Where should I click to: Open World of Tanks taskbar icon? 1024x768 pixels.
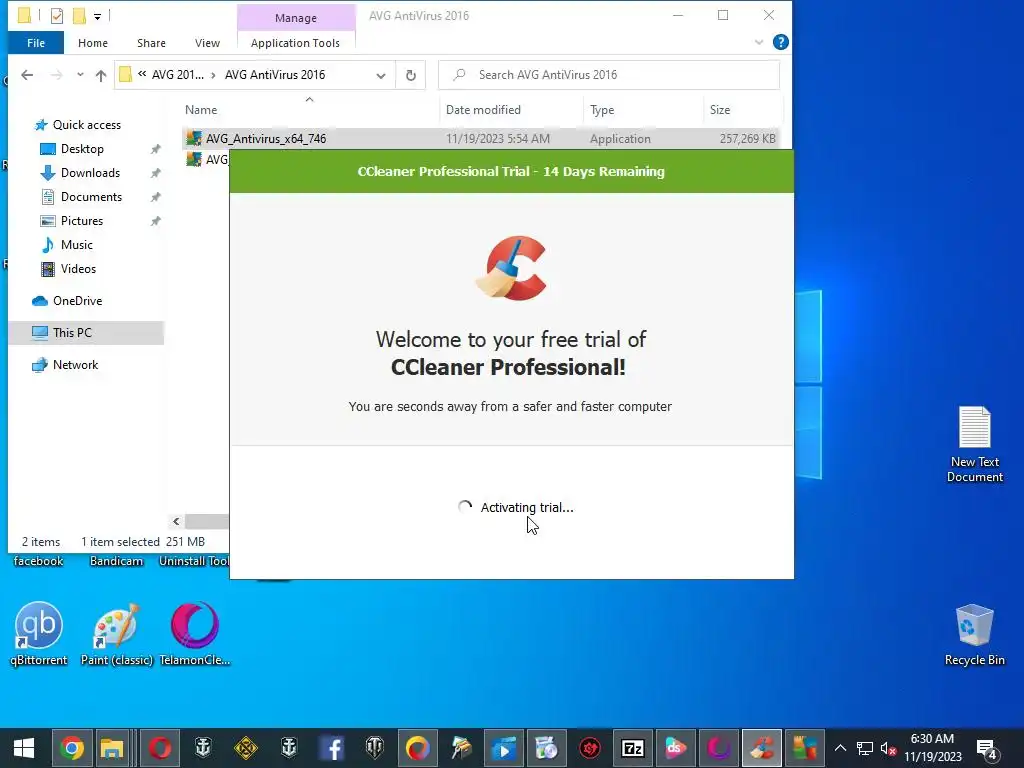pyautogui.click(x=375, y=748)
